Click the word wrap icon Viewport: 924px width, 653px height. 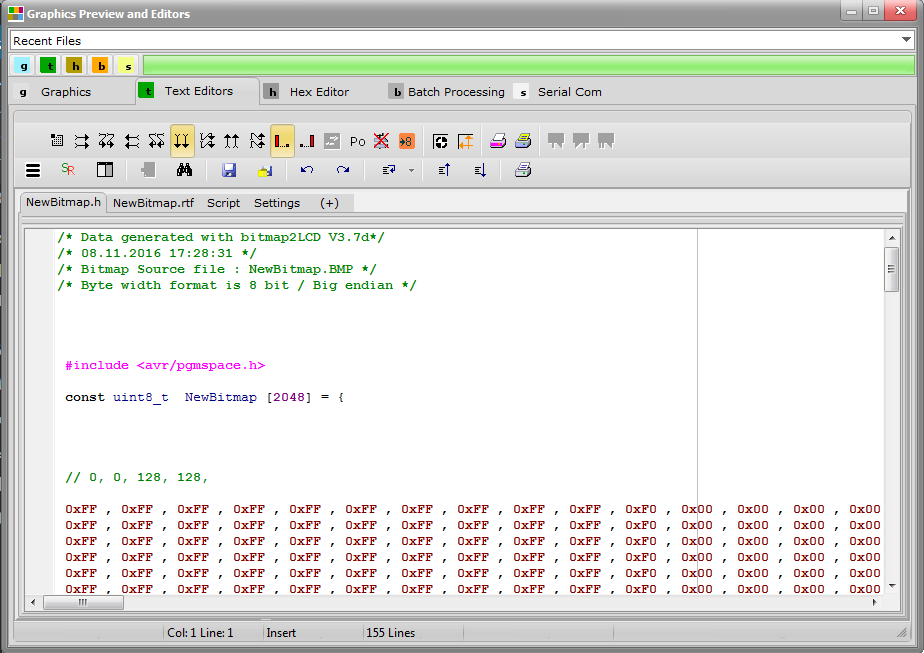click(x=389, y=170)
